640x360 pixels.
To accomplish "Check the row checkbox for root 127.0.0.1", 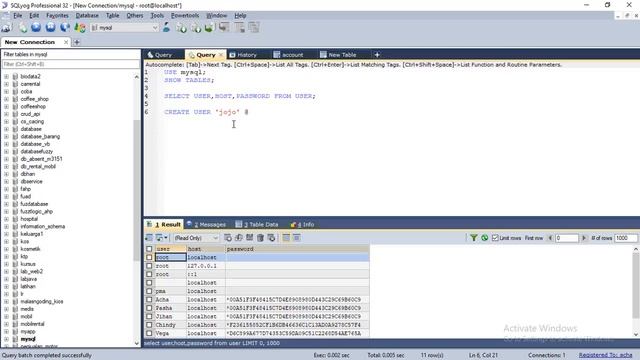I will pos(149,266).
